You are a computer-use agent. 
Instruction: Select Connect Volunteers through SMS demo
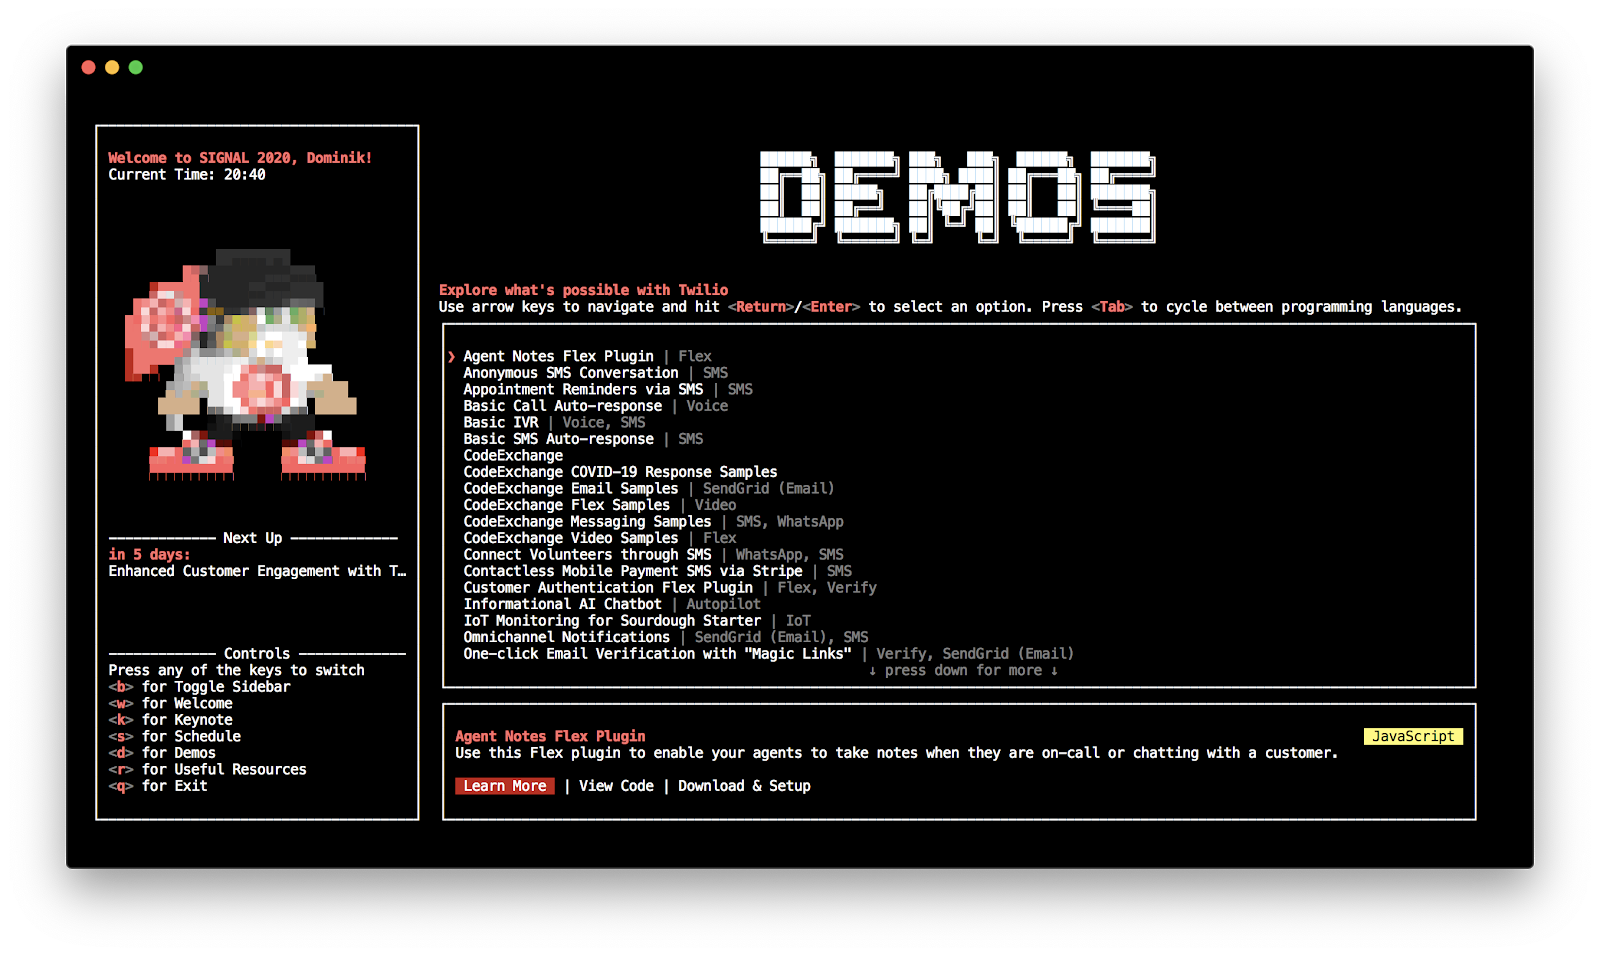point(653,554)
